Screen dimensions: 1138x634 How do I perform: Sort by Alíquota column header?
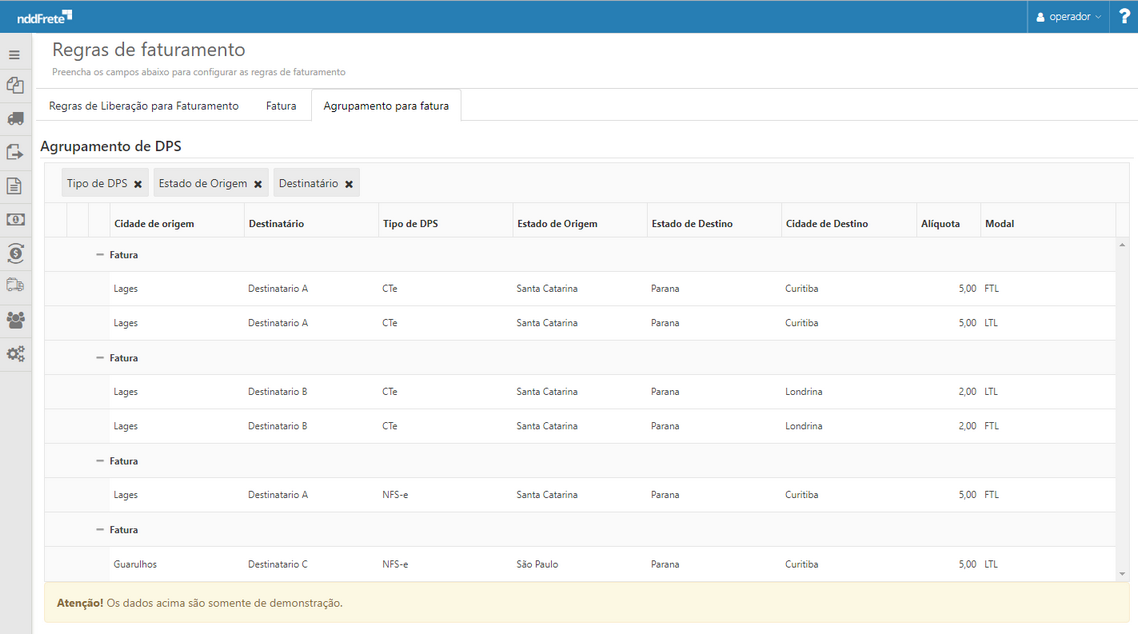(940, 224)
